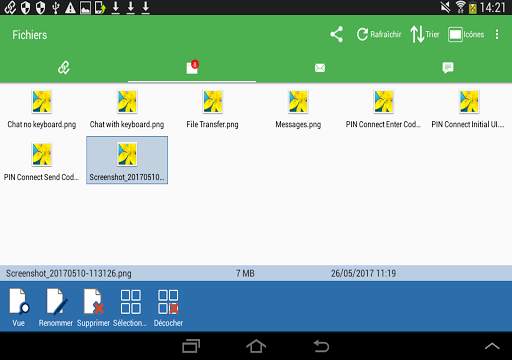Select PIN Connect Initial UI file icon
Image resolution: width=512 pixels, height=360 pixels.
[469, 101]
